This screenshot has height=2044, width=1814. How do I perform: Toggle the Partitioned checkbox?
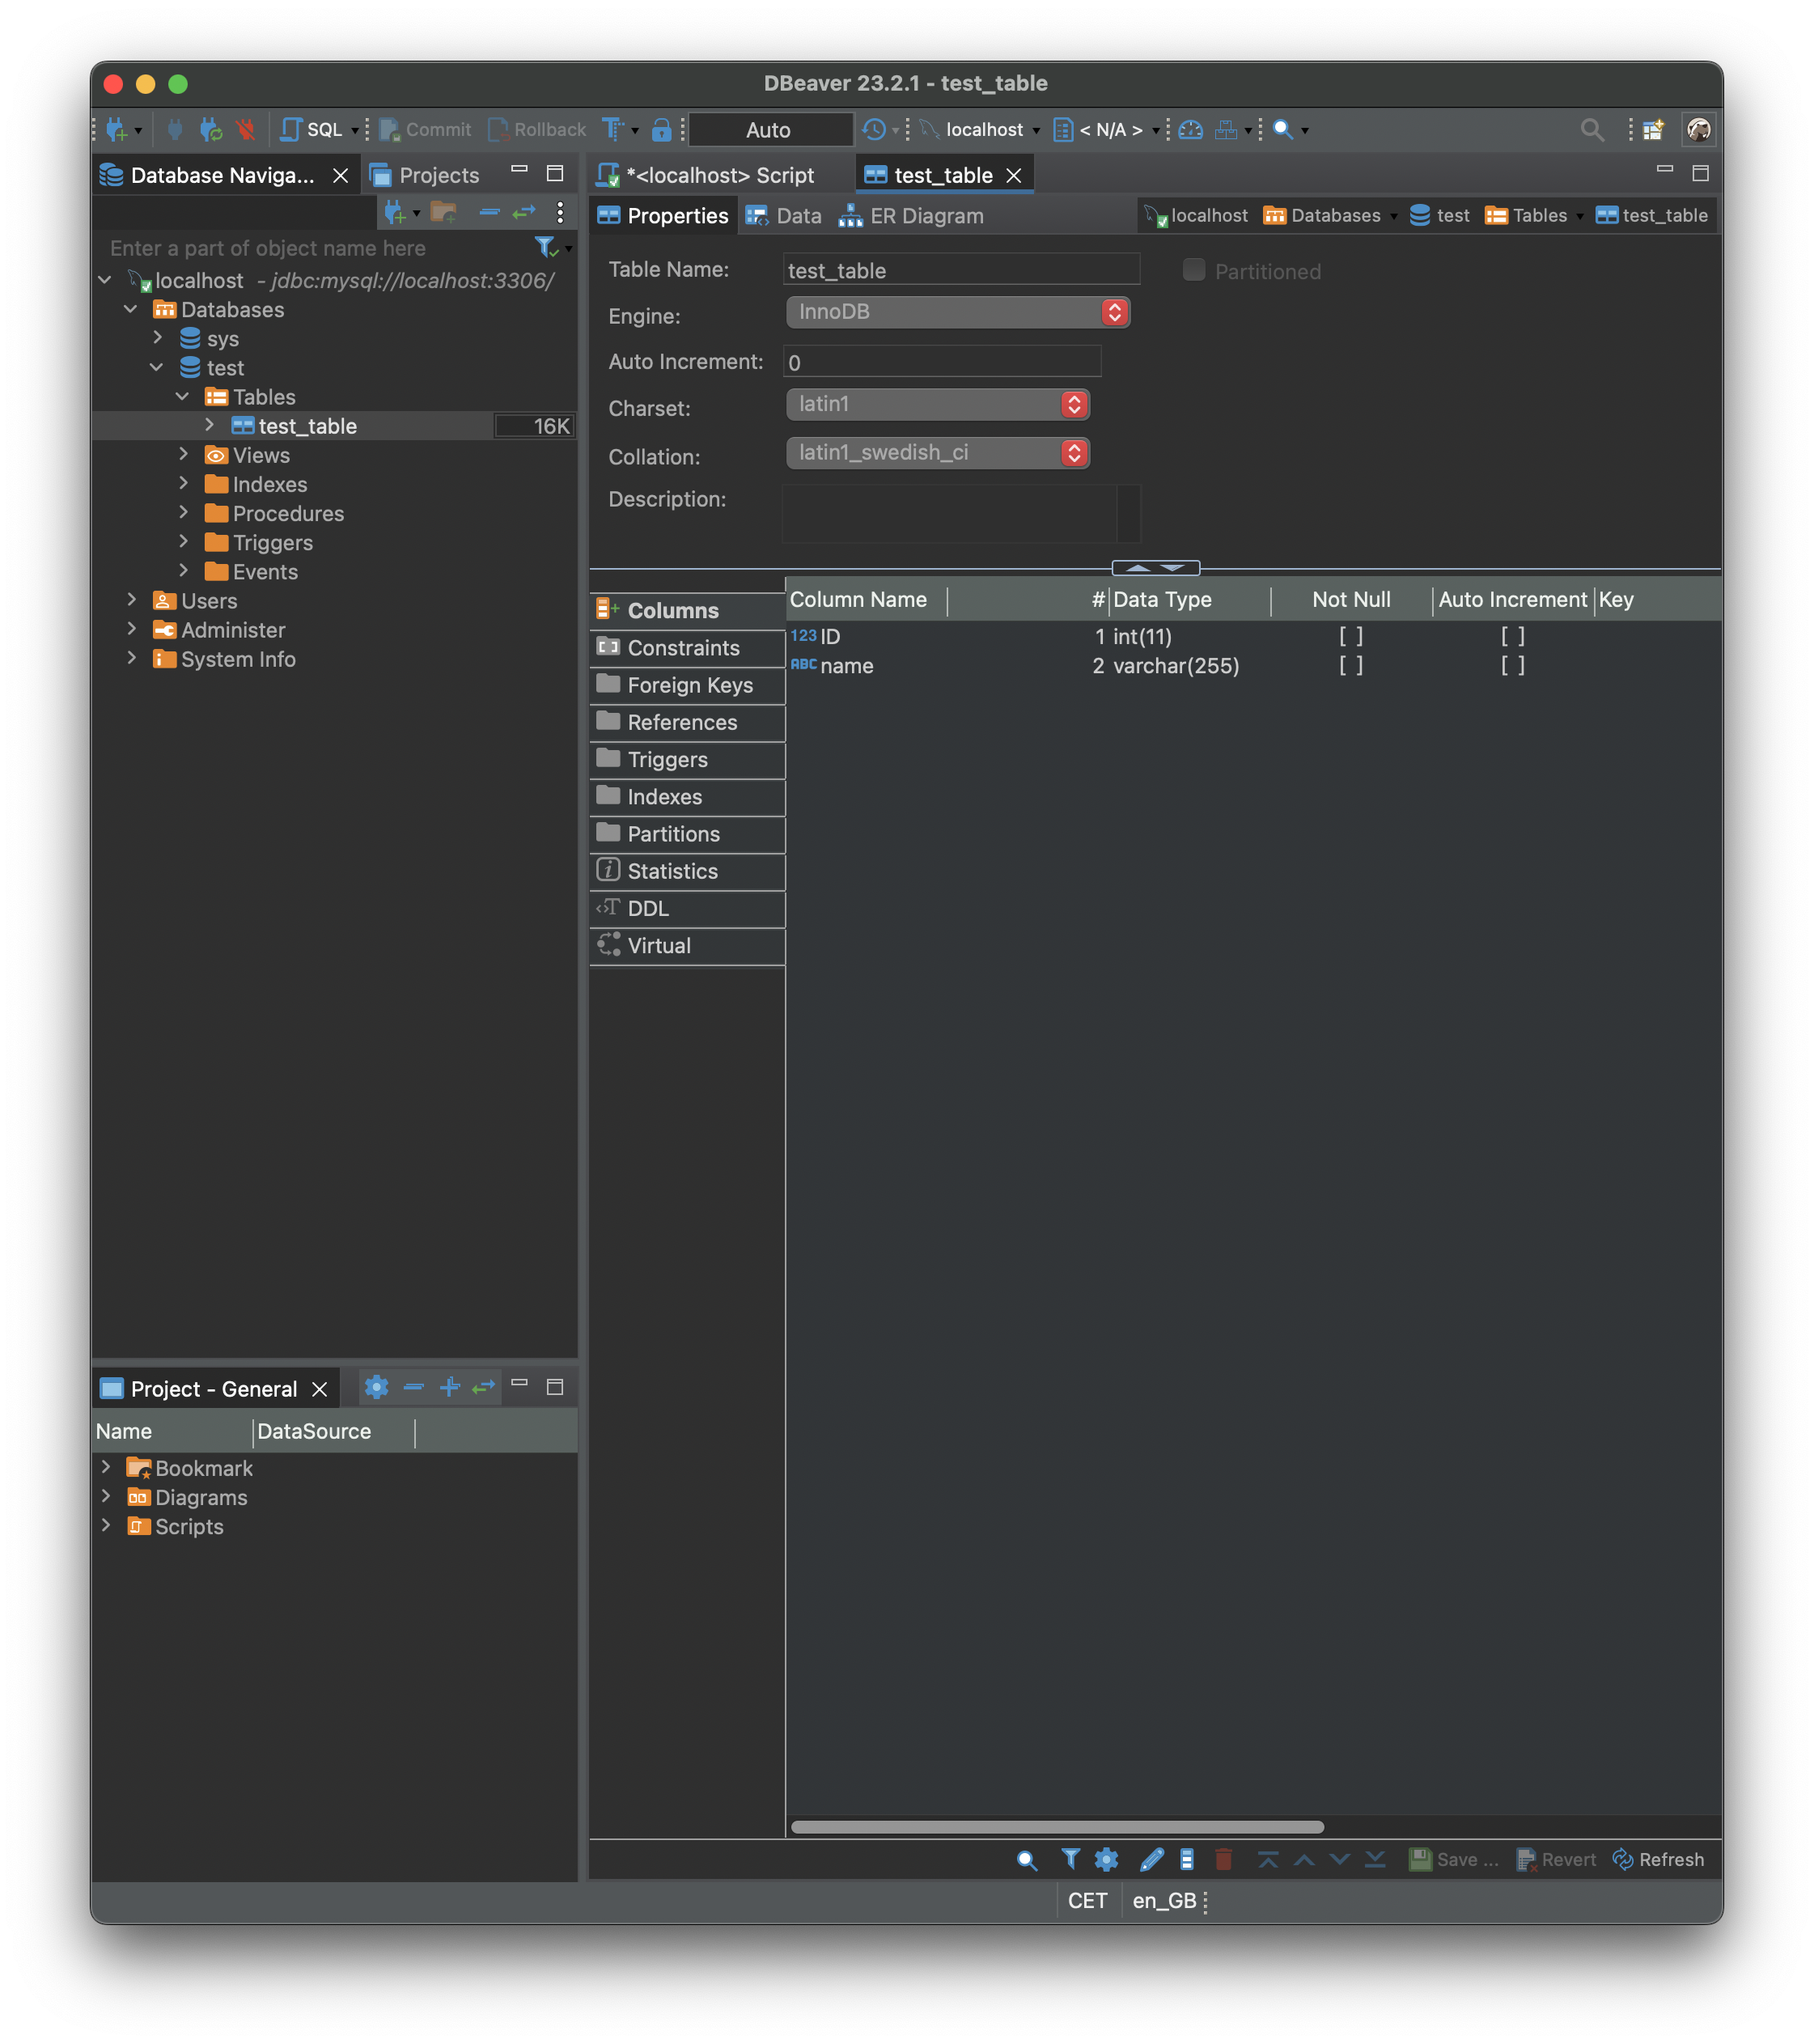pyautogui.click(x=1193, y=270)
